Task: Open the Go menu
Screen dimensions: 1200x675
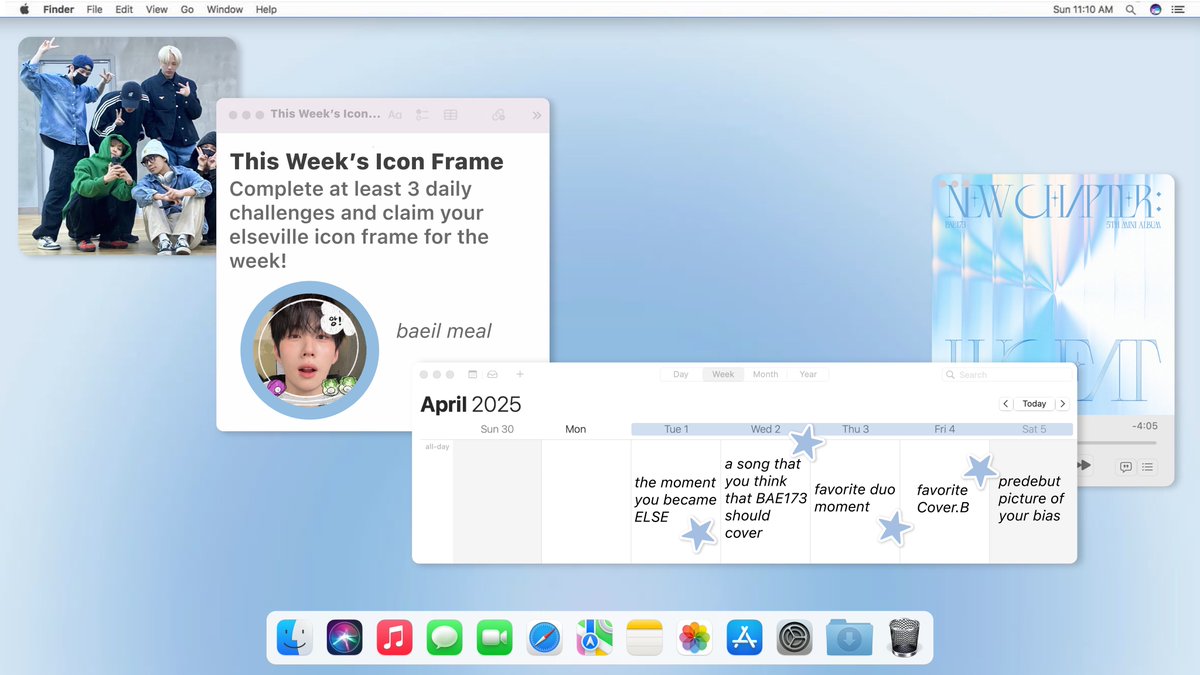Action: 187,9
